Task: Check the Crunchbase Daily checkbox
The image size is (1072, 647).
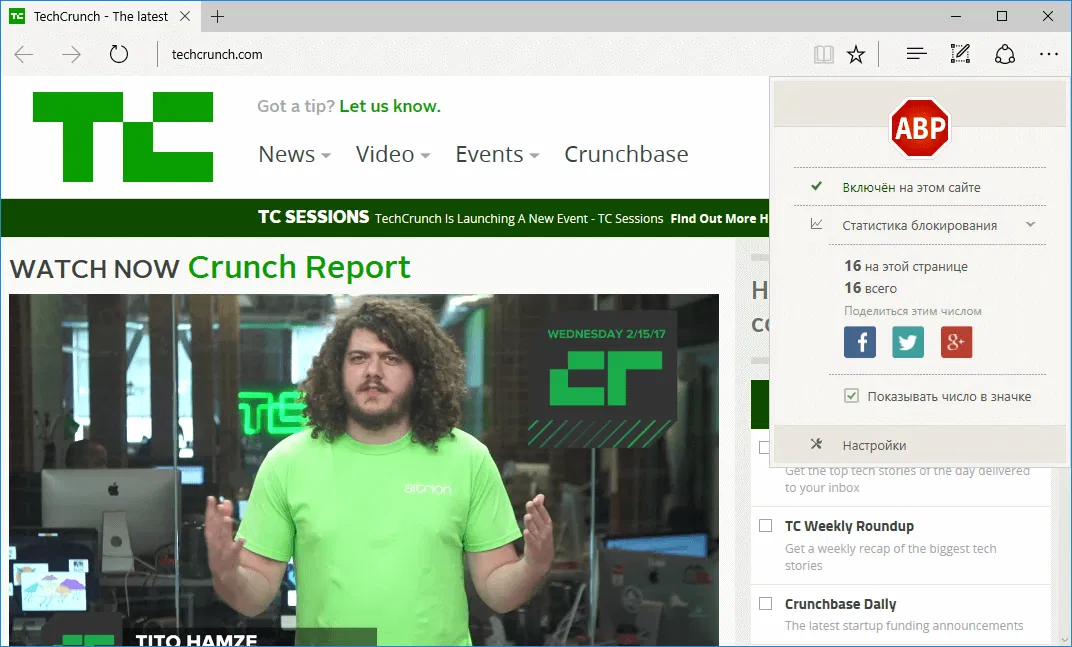Action: (766, 603)
